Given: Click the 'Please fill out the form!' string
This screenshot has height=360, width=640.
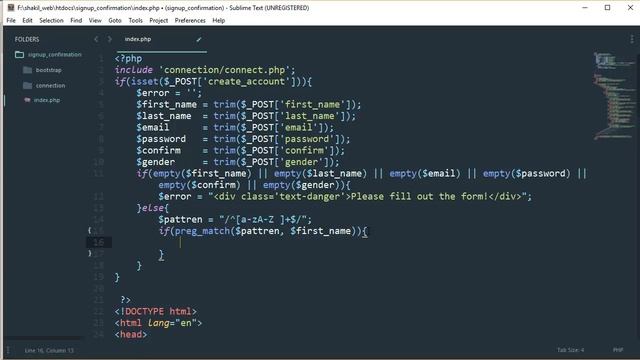Looking at the screenshot, I should [420, 196].
